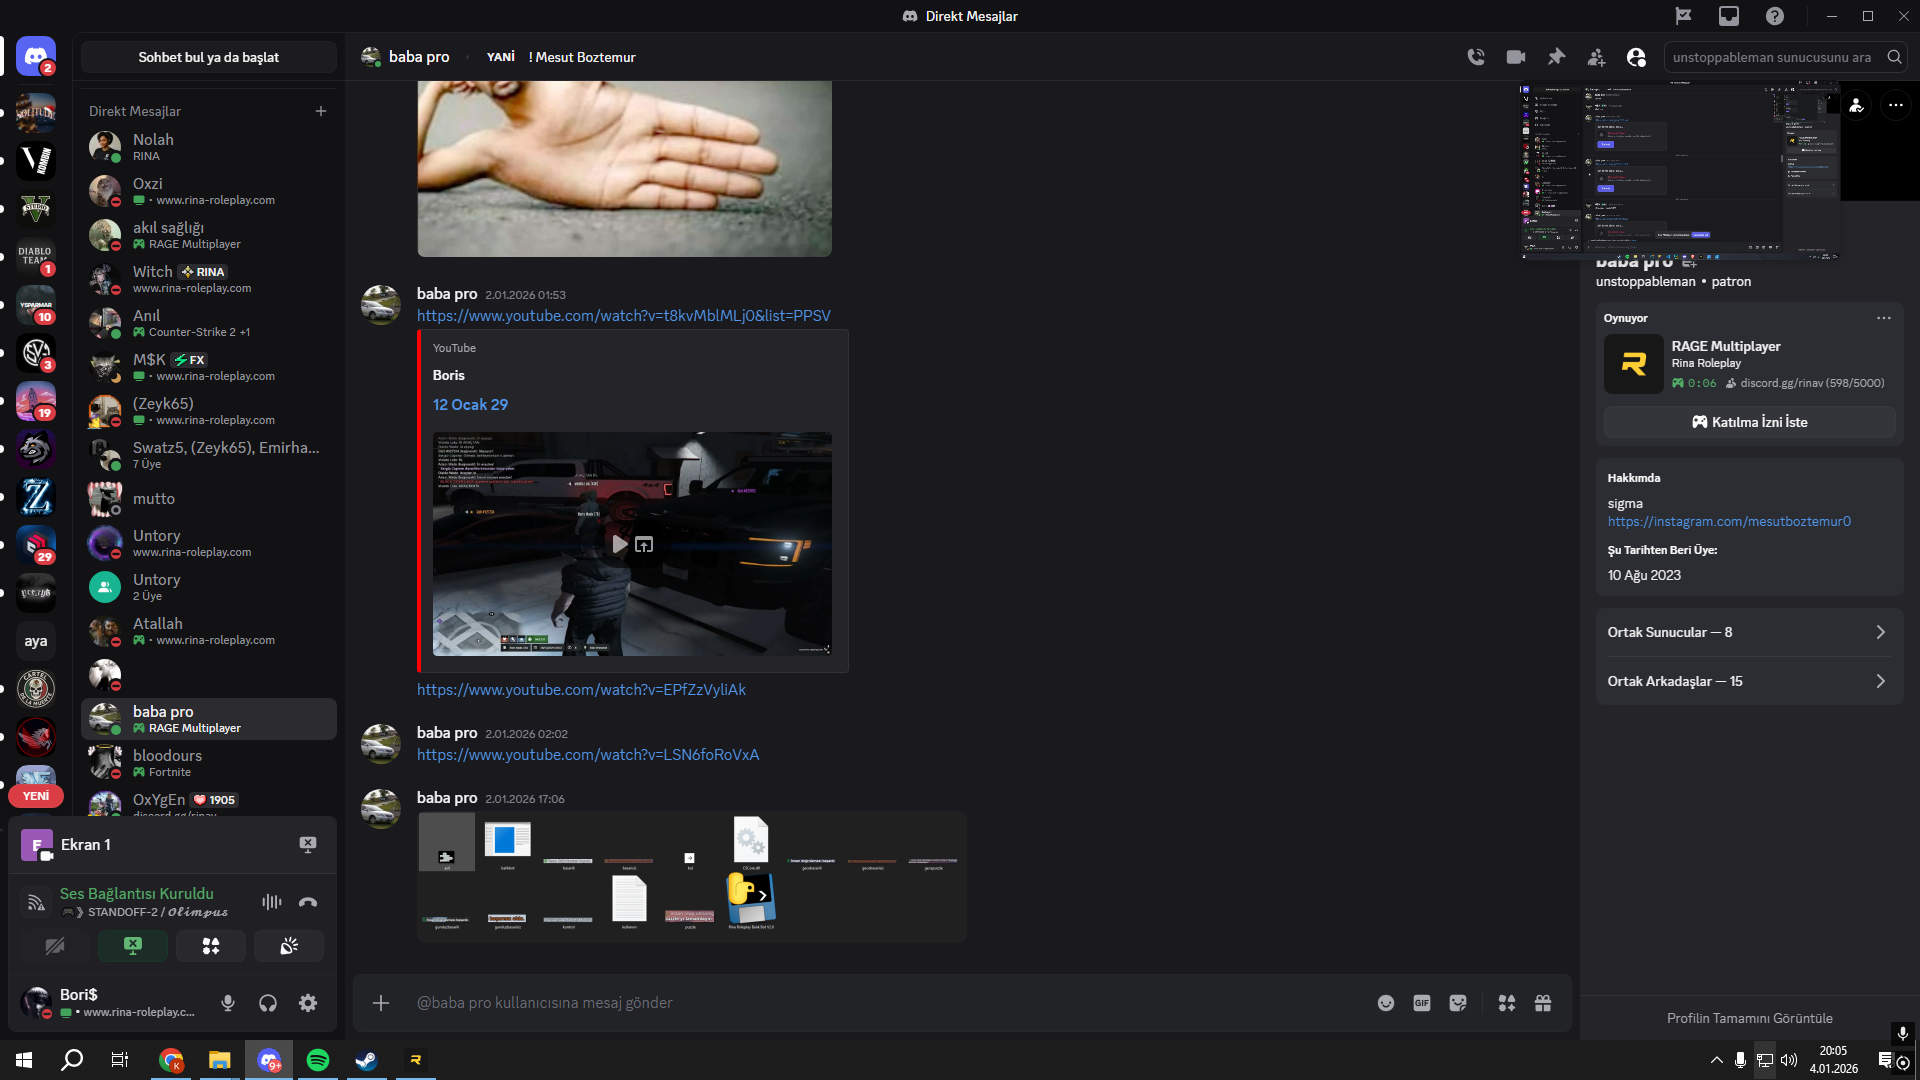Open akıl sağlığı direct message
Image resolution: width=1920 pixels, height=1080 pixels.
(x=208, y=235)
